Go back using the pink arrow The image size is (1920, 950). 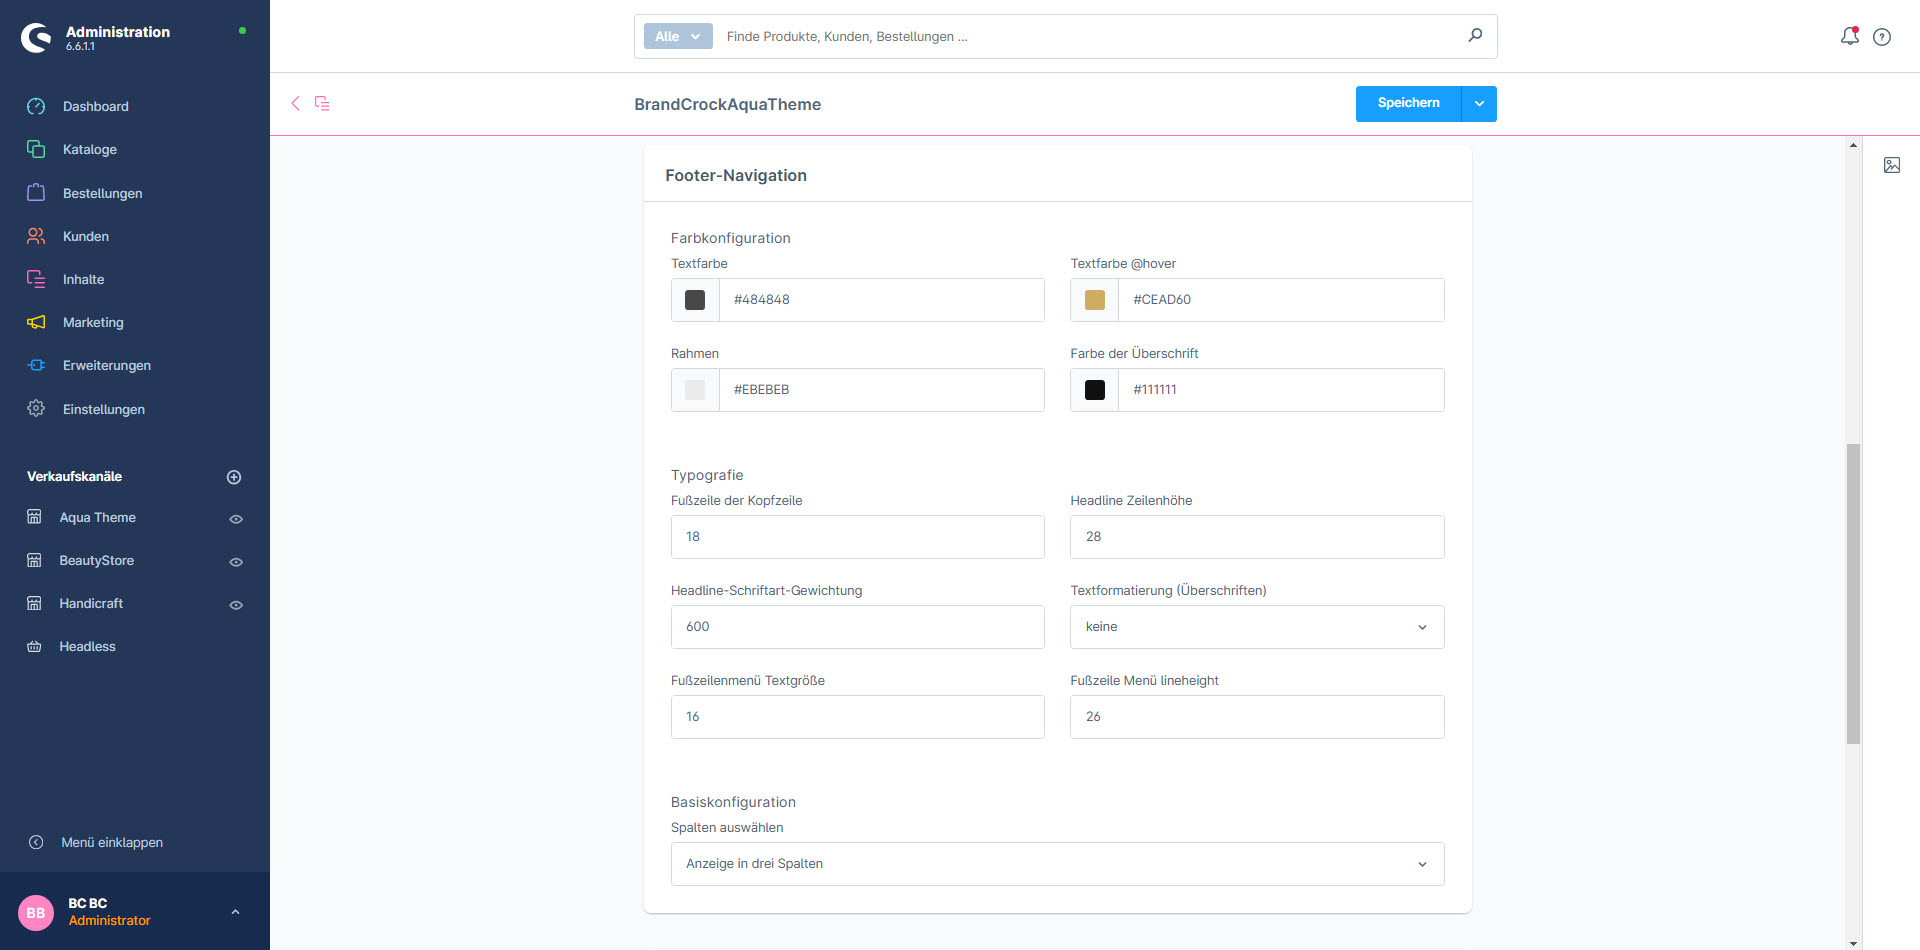point(295,103)
